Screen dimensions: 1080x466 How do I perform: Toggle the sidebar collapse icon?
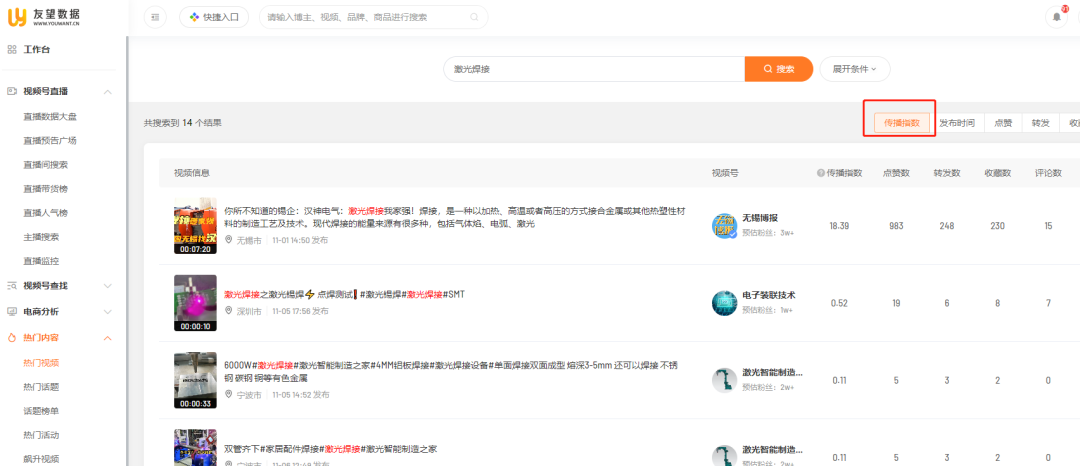[x=155, y=17]
